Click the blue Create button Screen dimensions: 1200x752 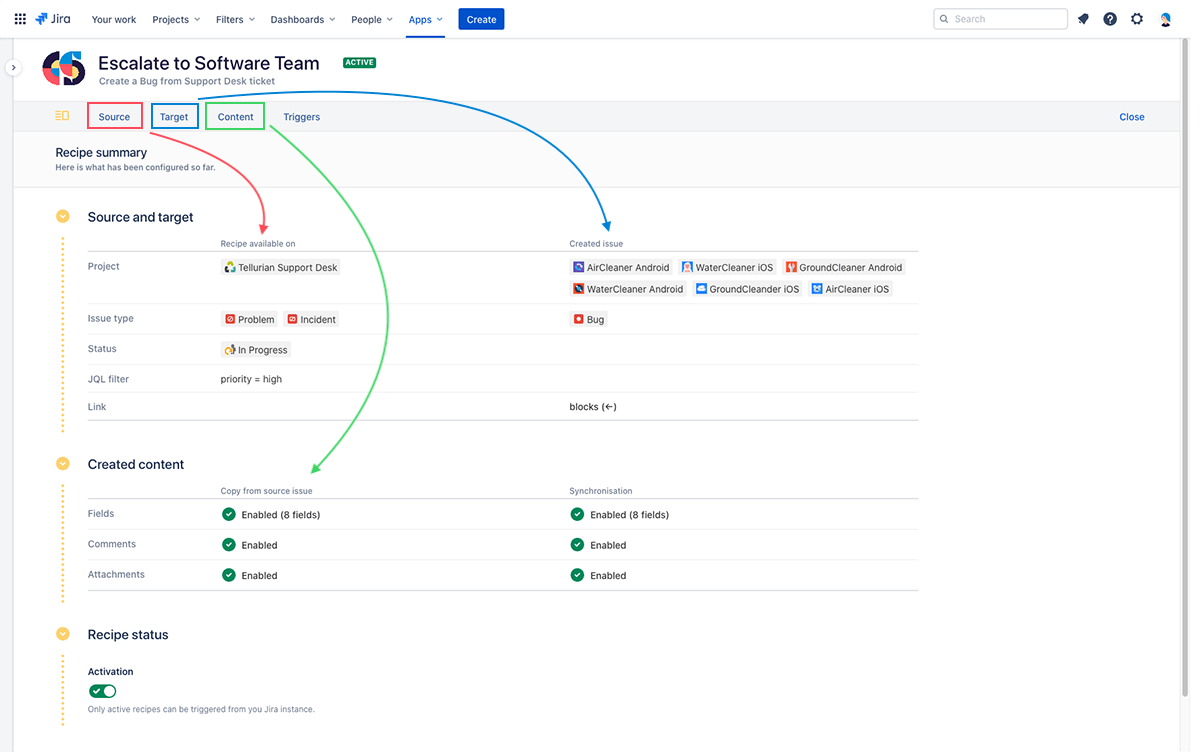tap(481, 19)
